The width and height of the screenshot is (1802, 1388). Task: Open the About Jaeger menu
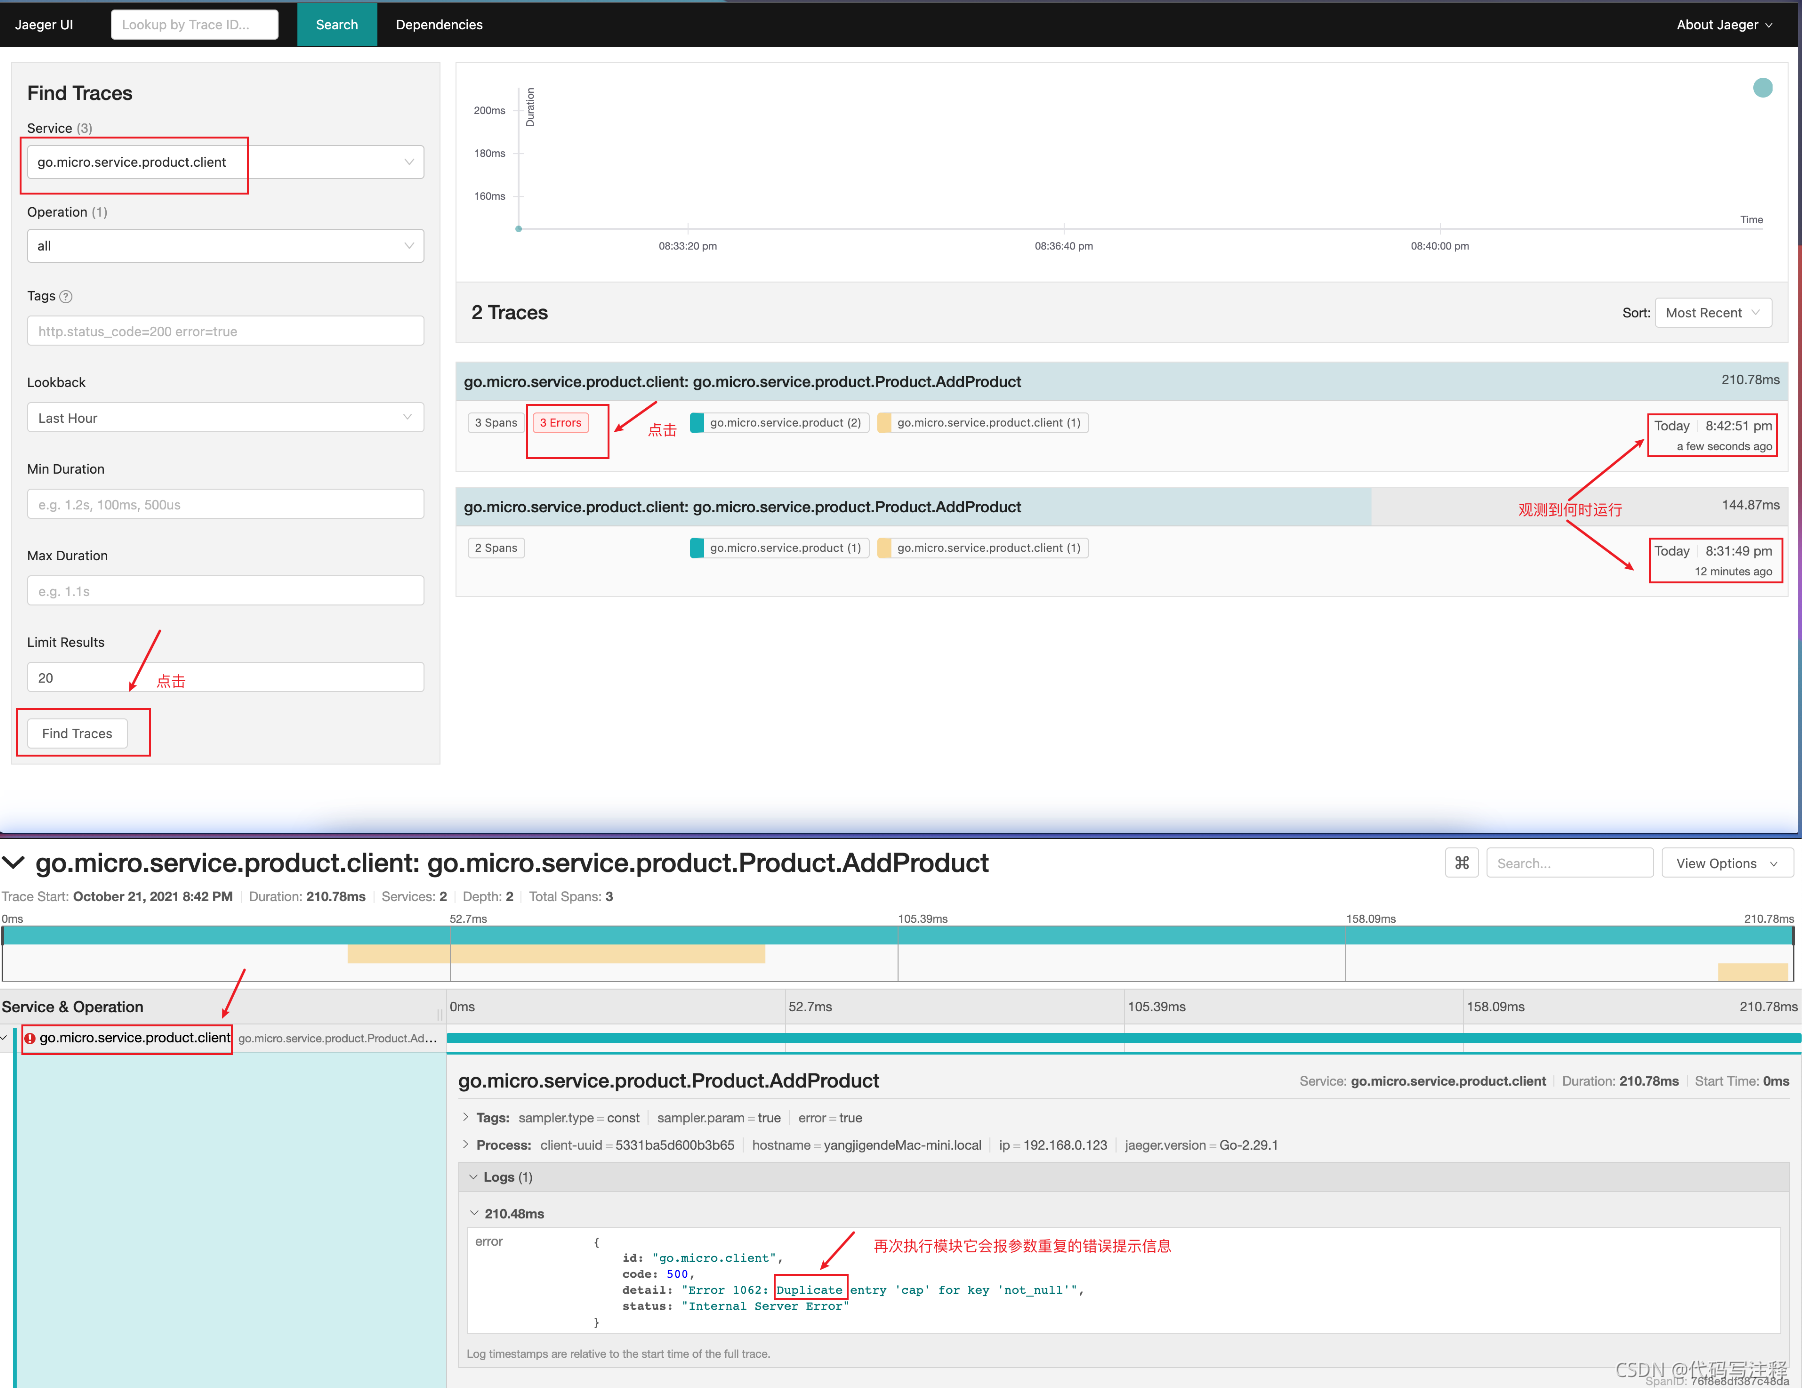(x=1723, y=25)
